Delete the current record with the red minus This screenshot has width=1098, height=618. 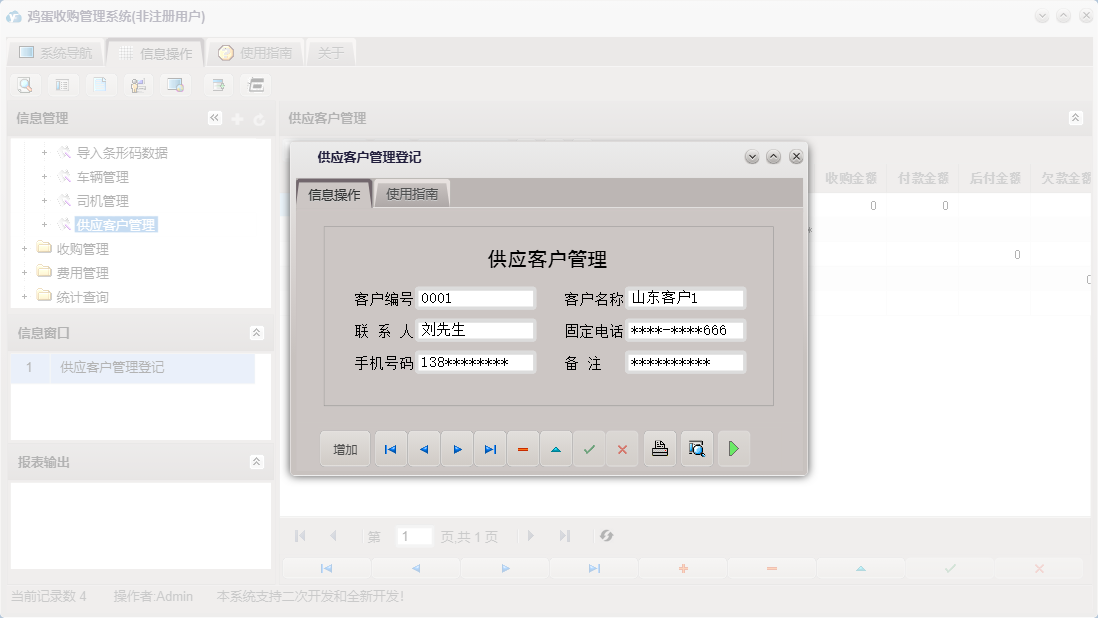click(x=523, y=448)
